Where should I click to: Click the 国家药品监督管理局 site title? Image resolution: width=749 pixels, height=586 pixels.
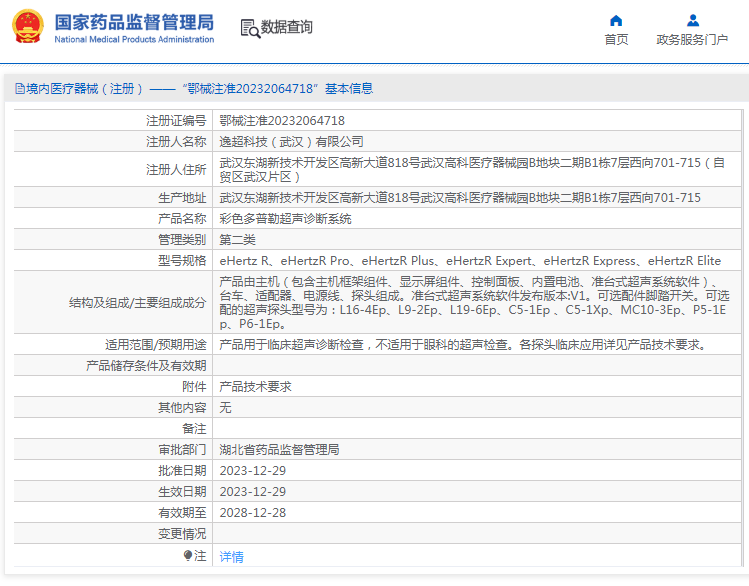[x=133, y=21]
